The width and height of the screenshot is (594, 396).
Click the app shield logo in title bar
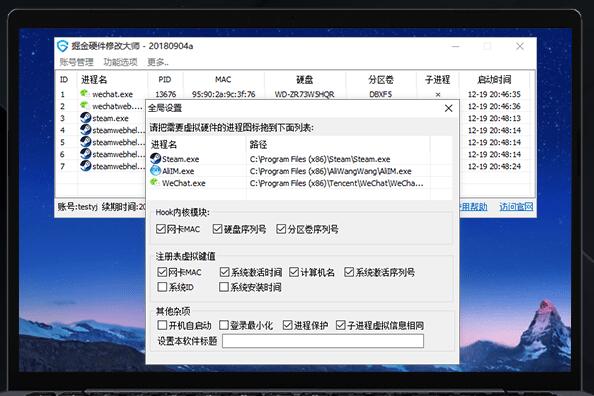(x=63, y=46)
